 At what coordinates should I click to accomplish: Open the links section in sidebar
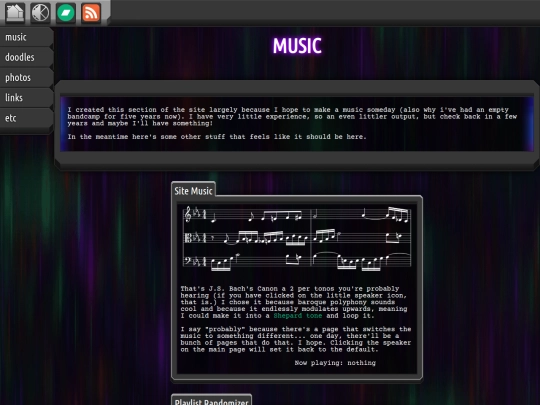(26, 98)
